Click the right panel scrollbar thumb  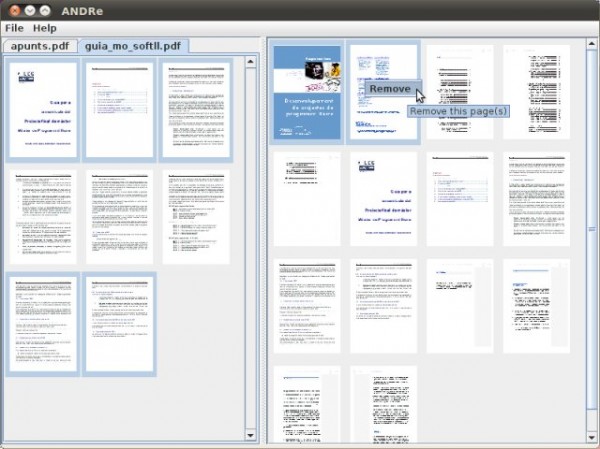(592, 229)
